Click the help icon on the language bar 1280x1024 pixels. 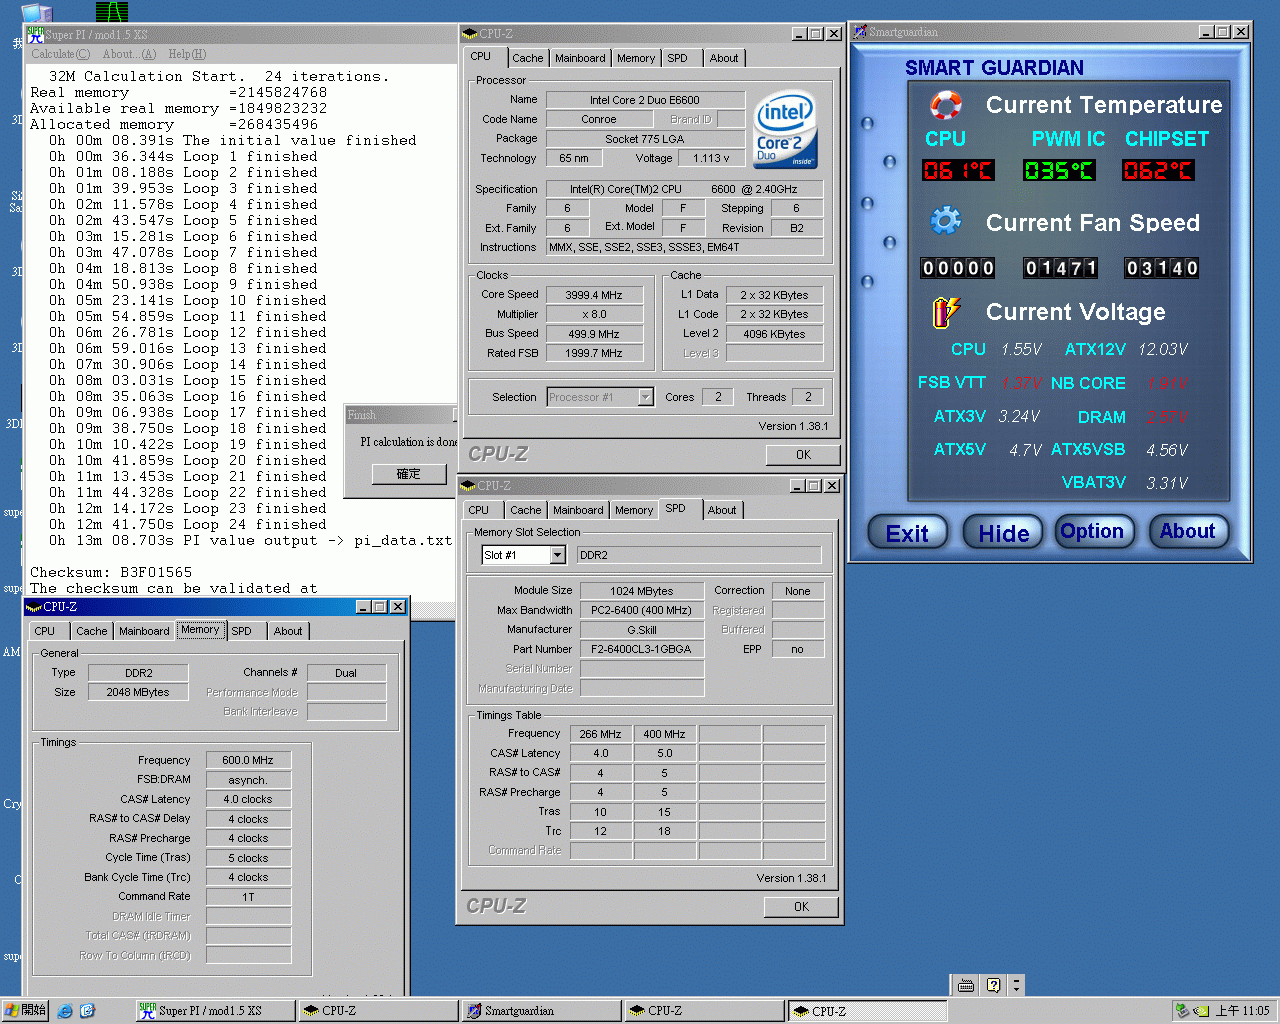pos(993,985)
